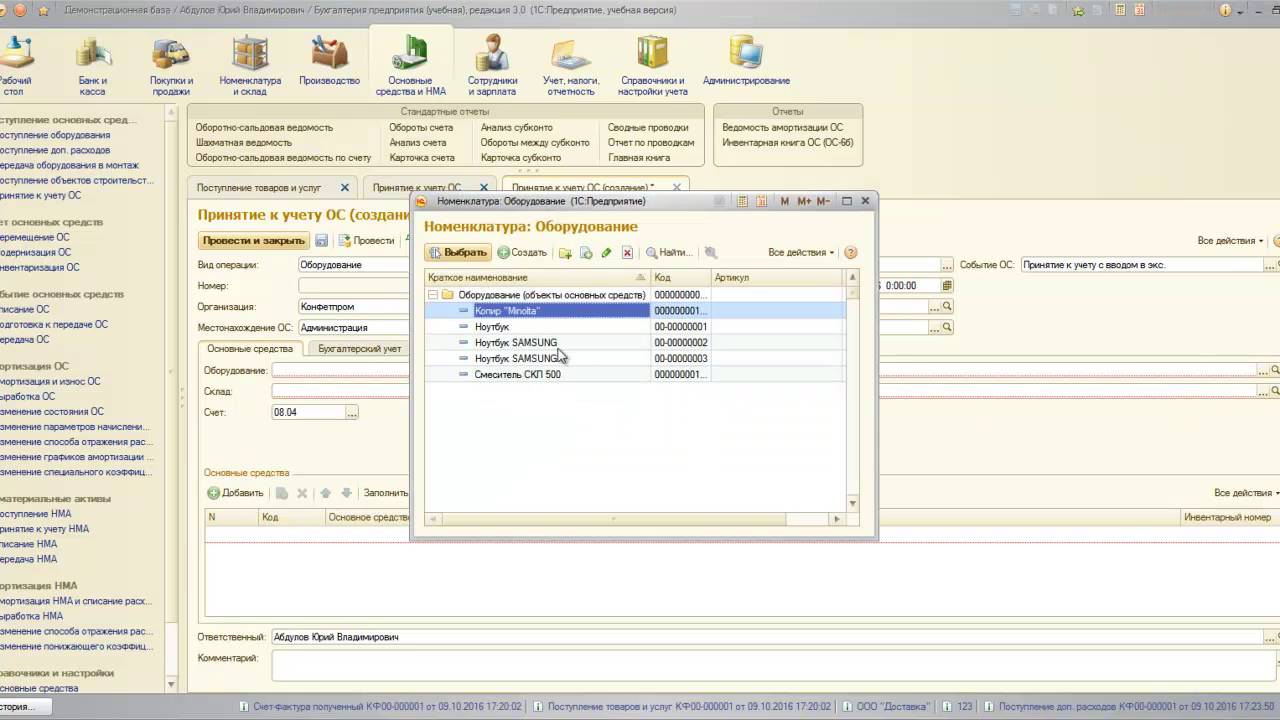This screenshot has width=1280, height=720.
Task: Click the calculator icon in dialog title bar
Action: (x=742, y=201)
